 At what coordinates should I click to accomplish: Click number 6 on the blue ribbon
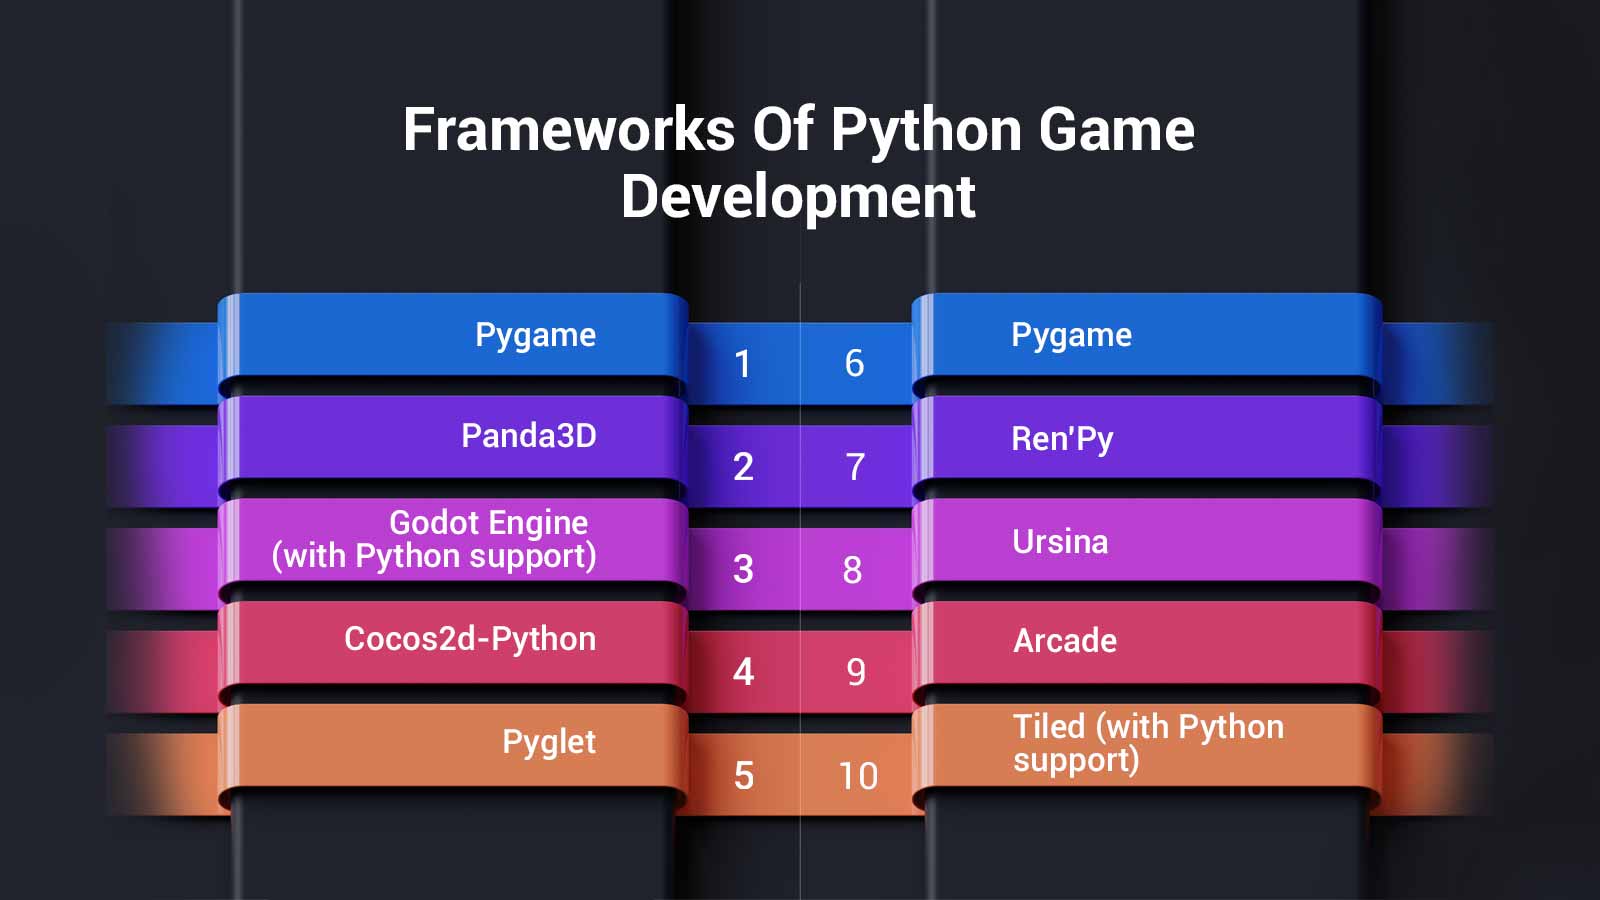coord(854,364)
